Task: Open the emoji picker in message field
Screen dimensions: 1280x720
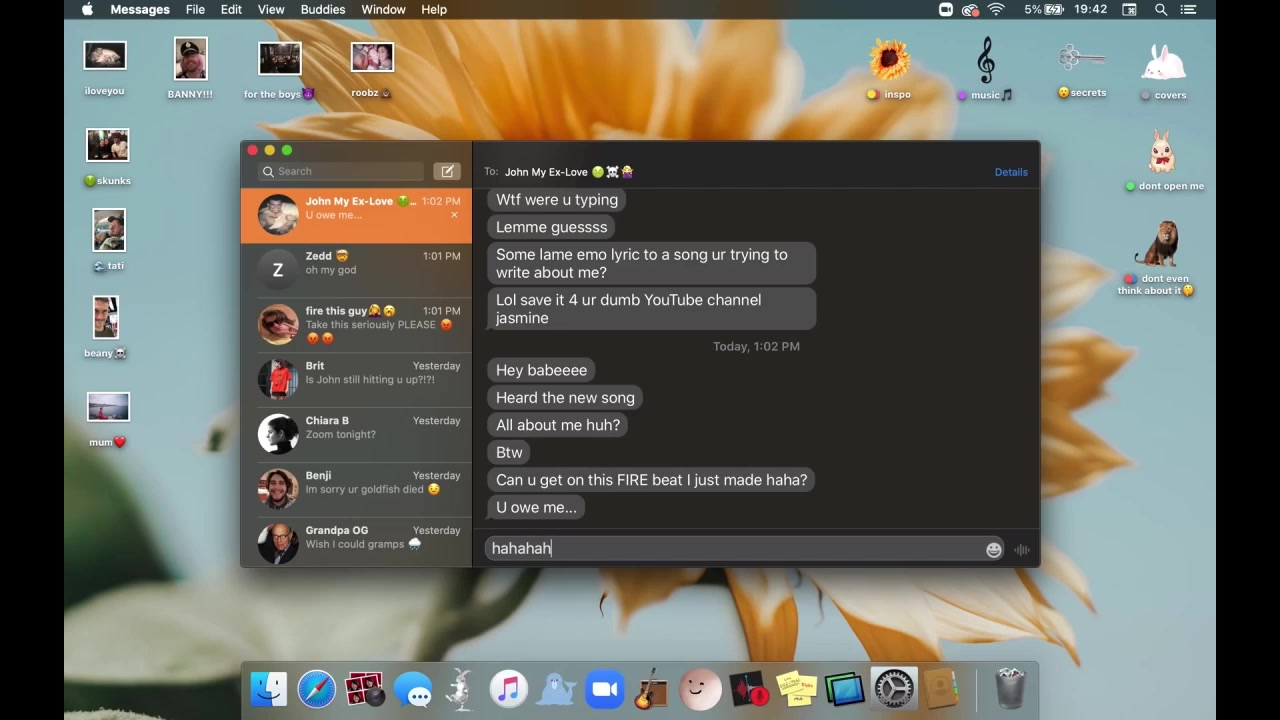Action: coord(993,549)
